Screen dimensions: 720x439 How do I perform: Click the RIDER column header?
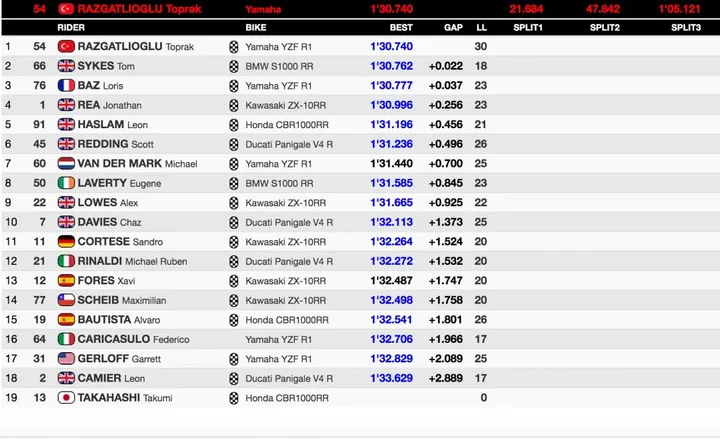tap(71, 28)
